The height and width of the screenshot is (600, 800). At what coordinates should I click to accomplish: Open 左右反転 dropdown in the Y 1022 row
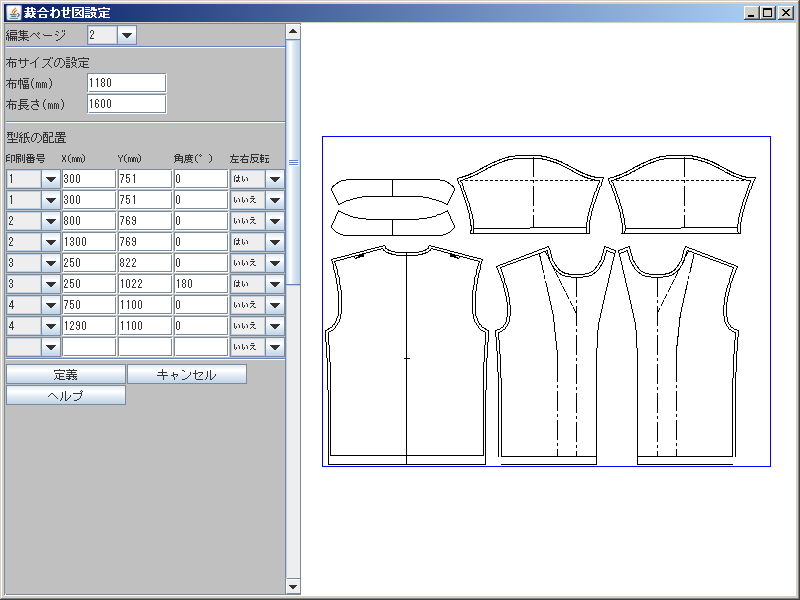point(275,284)
